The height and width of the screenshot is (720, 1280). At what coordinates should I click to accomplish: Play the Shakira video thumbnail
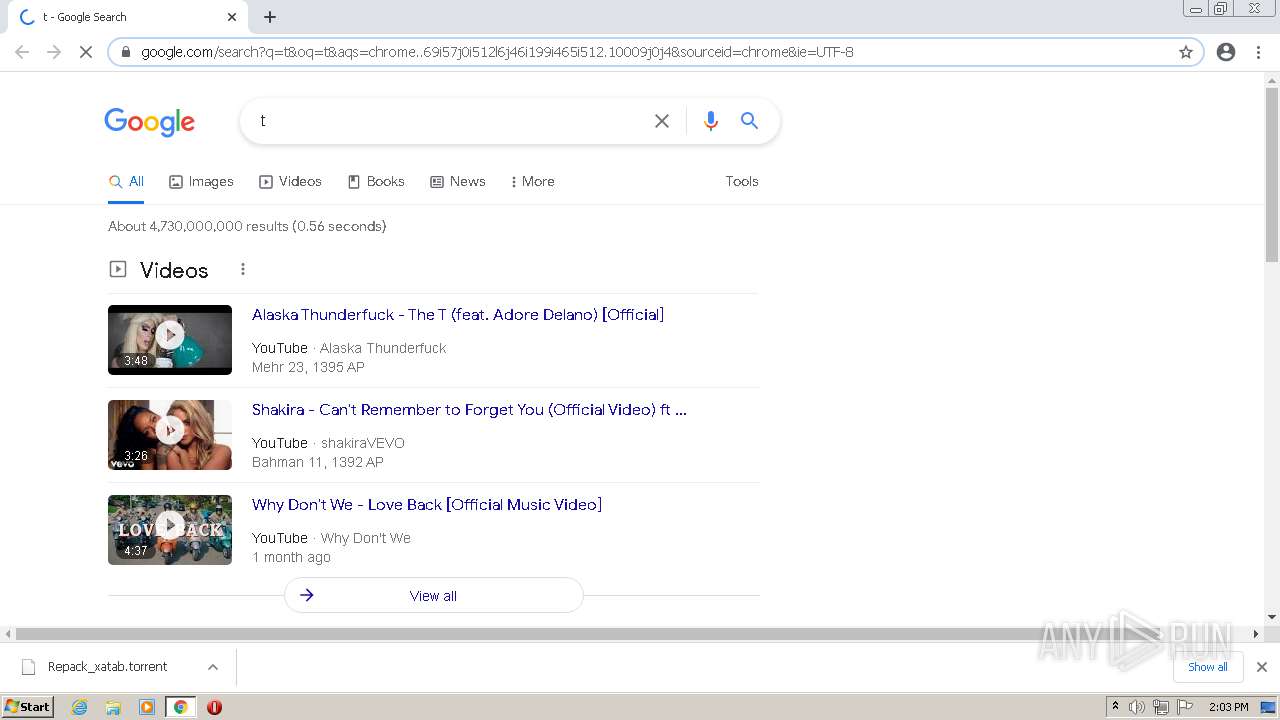point(170,435)
